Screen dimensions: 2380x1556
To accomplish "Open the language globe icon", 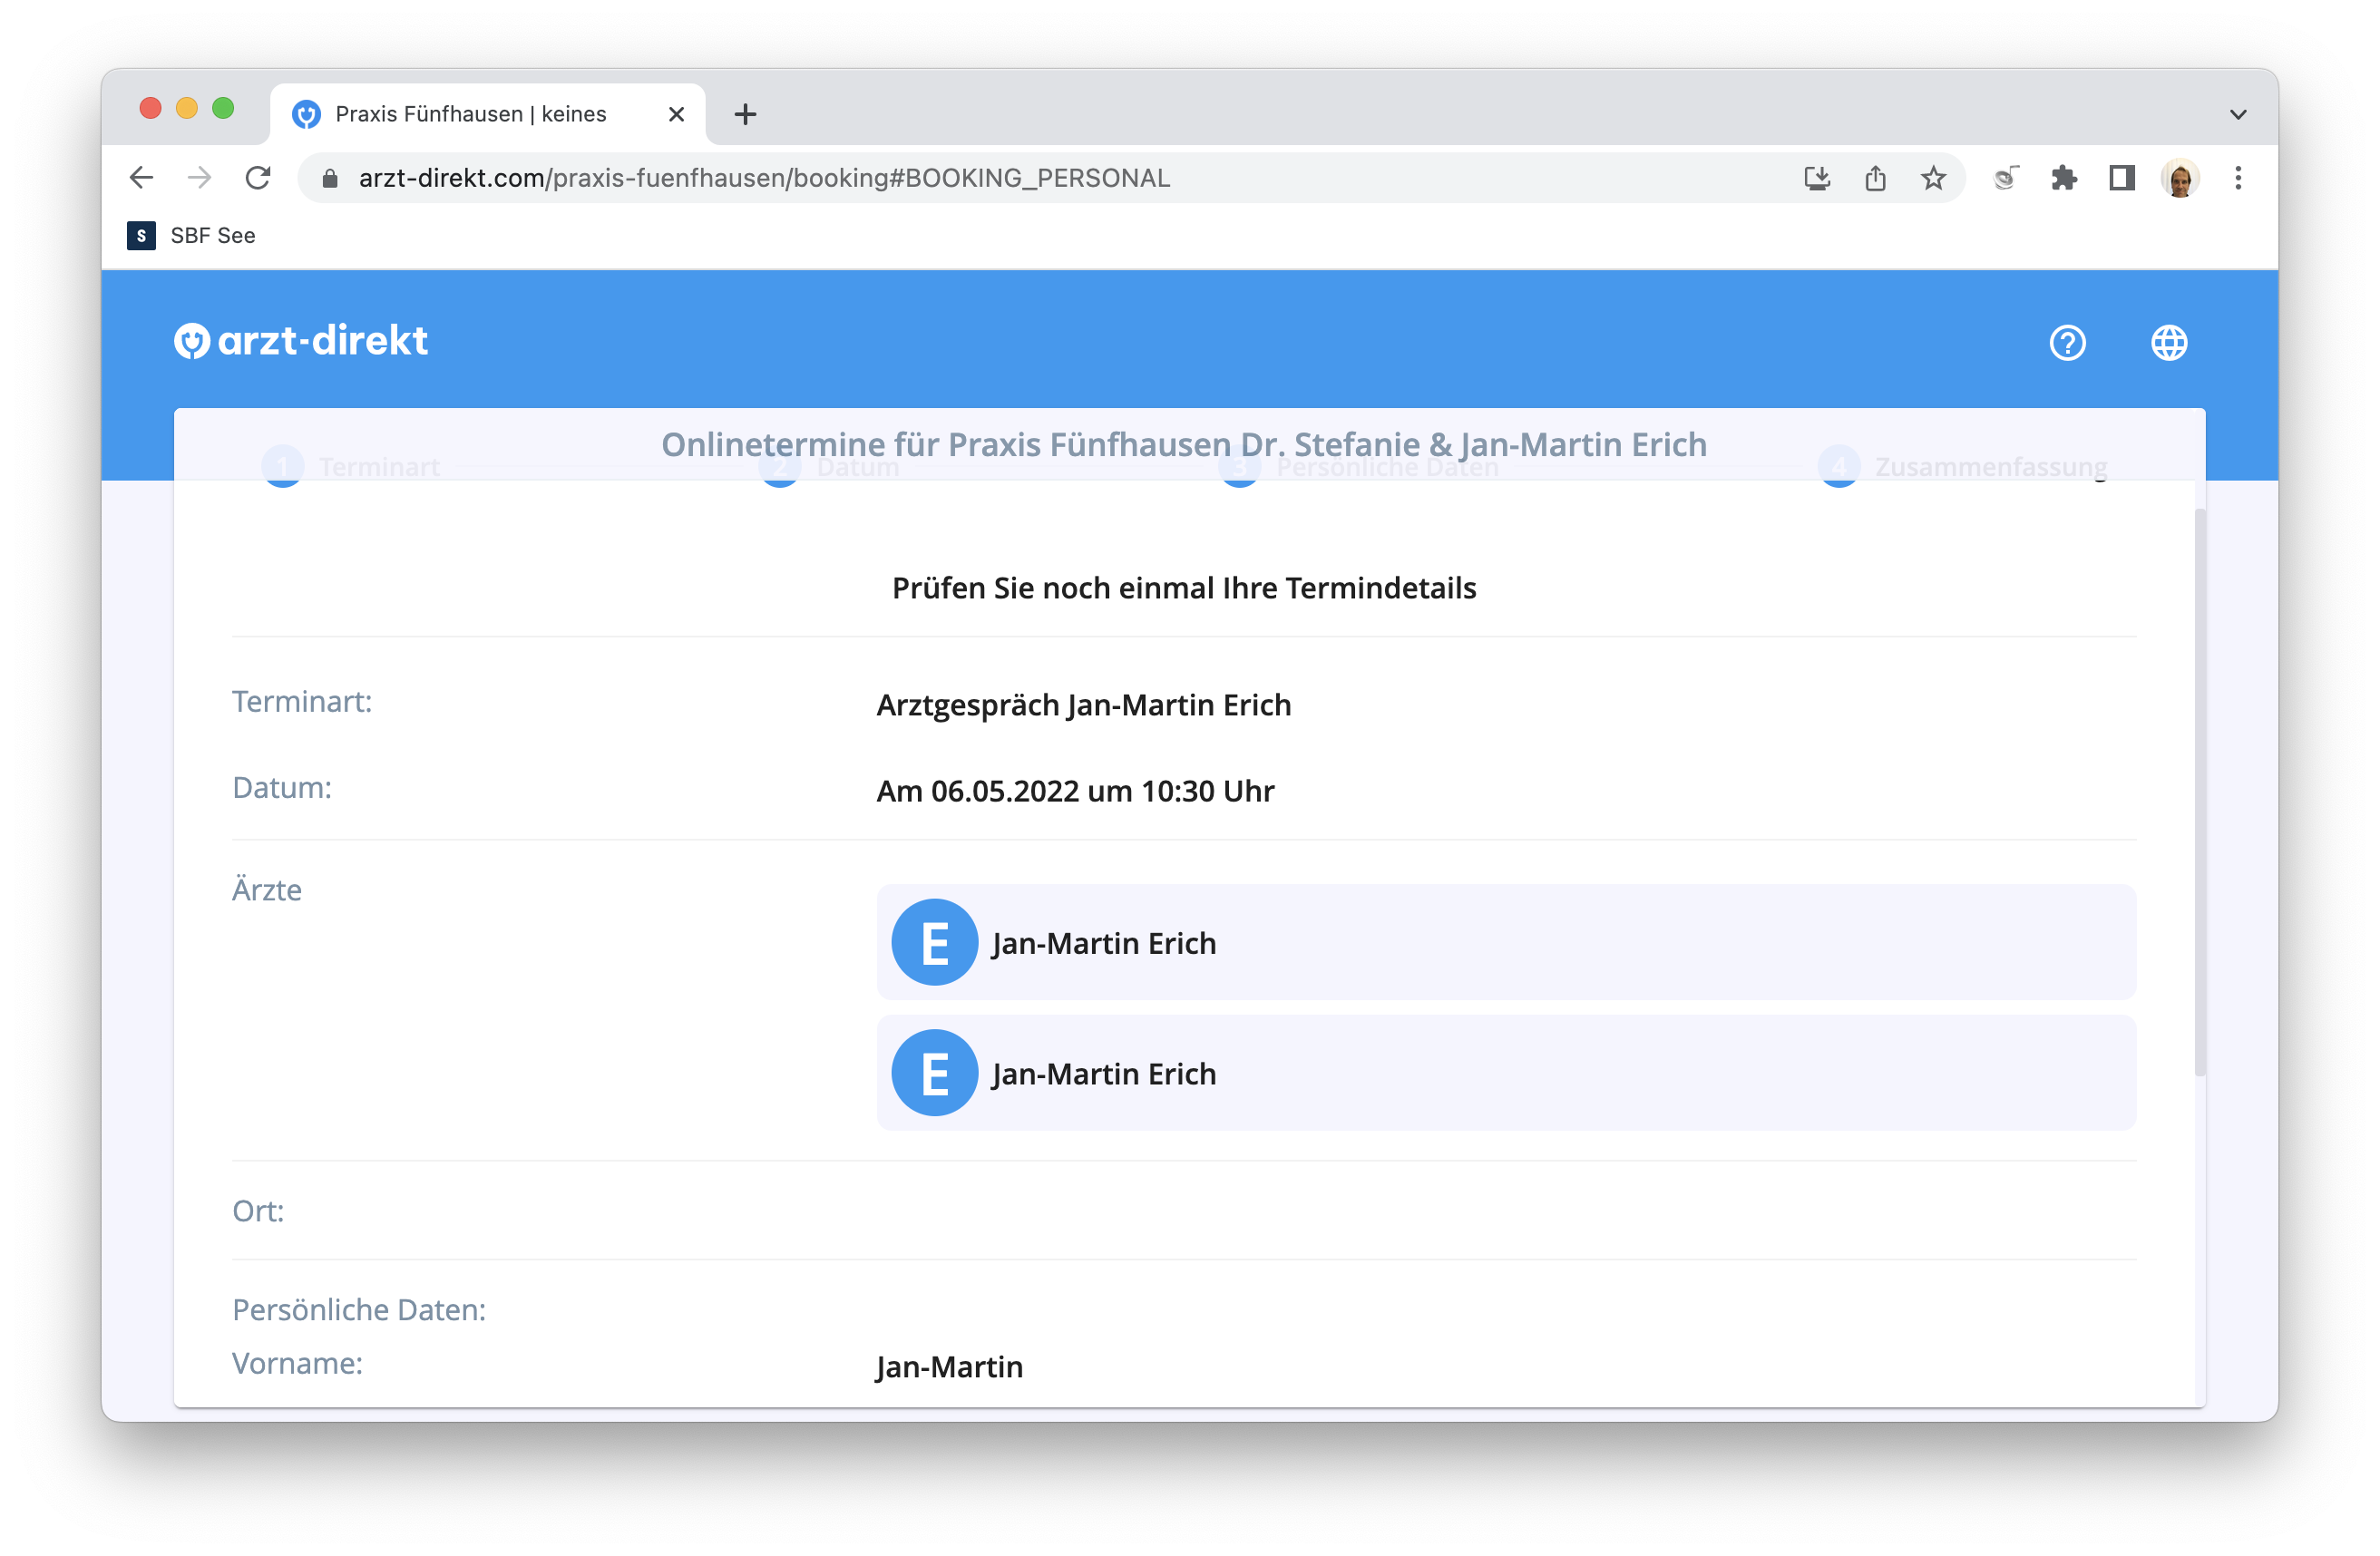I will click(2168, 343).
